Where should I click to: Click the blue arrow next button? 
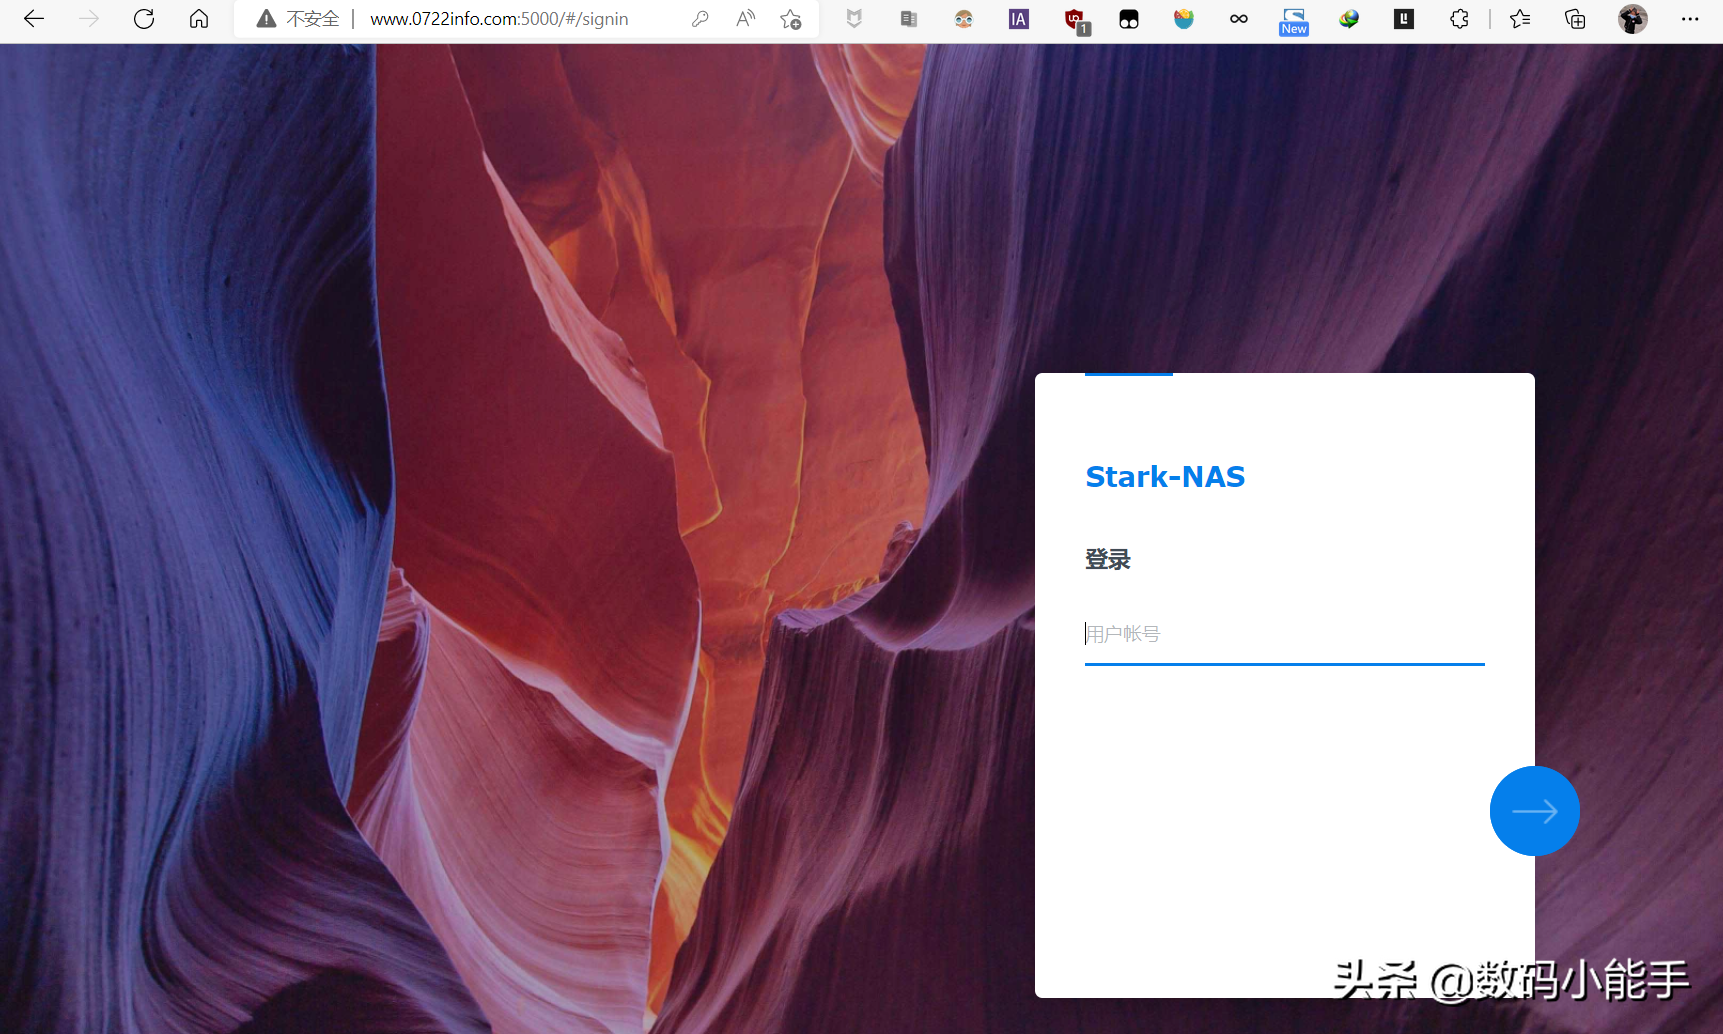tap(1534, 811)
